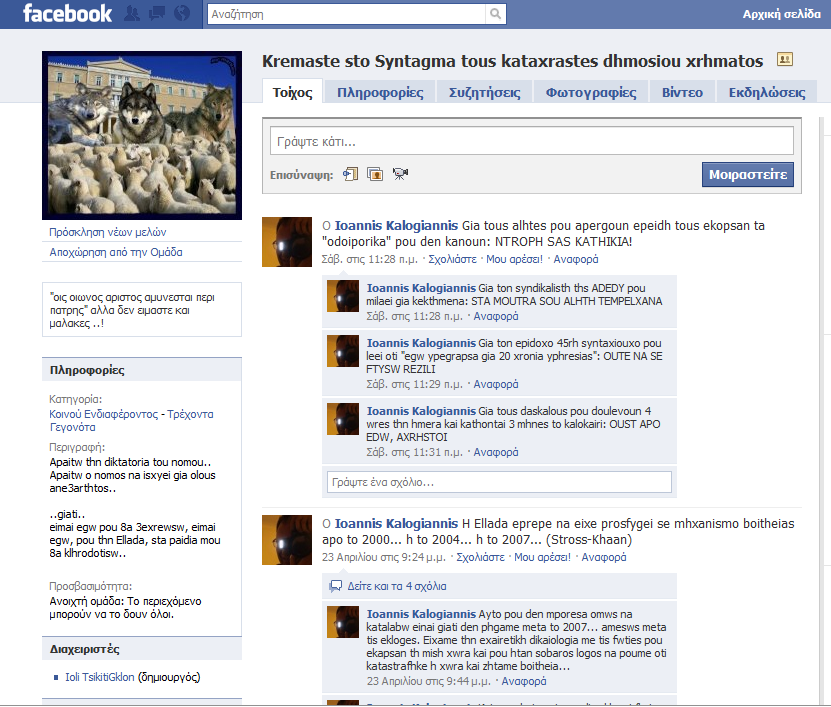Open the Βίντεο tab
Image resolution: width=831 pixels, height=707 pixels.
(682, 92)
